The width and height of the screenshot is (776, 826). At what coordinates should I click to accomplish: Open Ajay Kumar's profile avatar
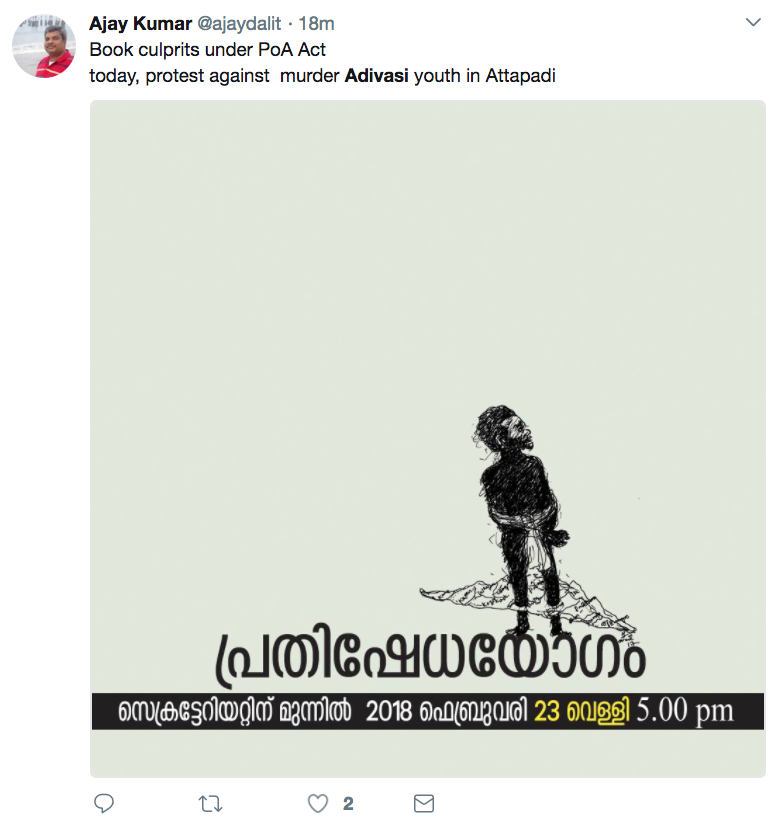click(44, 46)
